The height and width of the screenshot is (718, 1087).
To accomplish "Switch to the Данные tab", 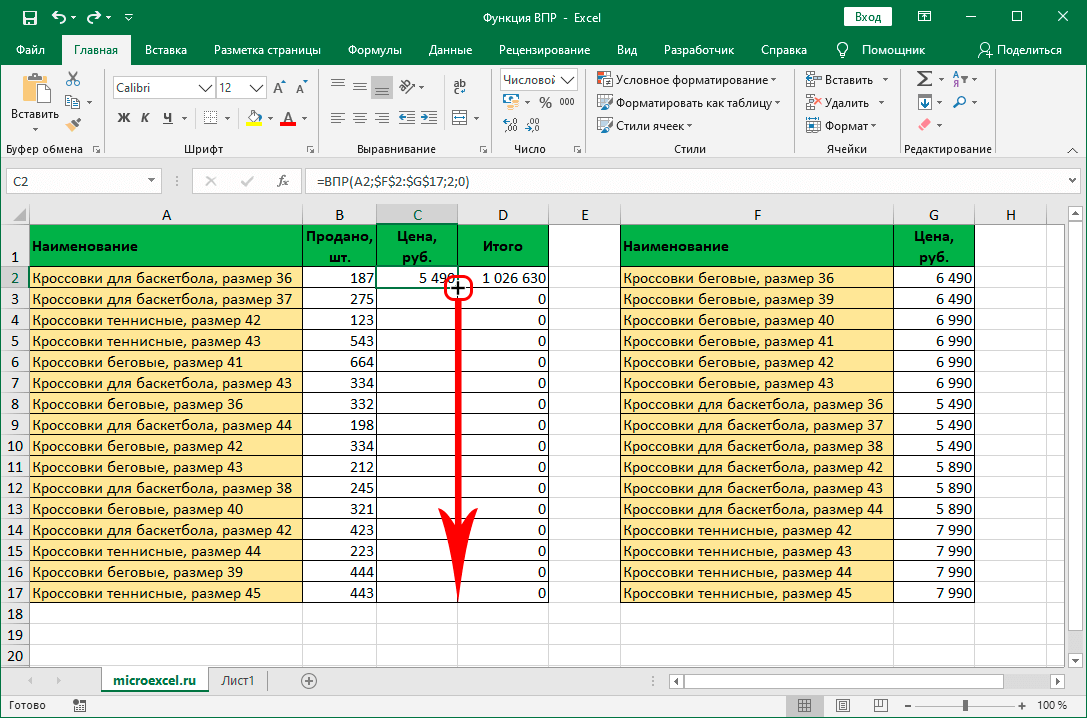I will click(x=451, y=50).
